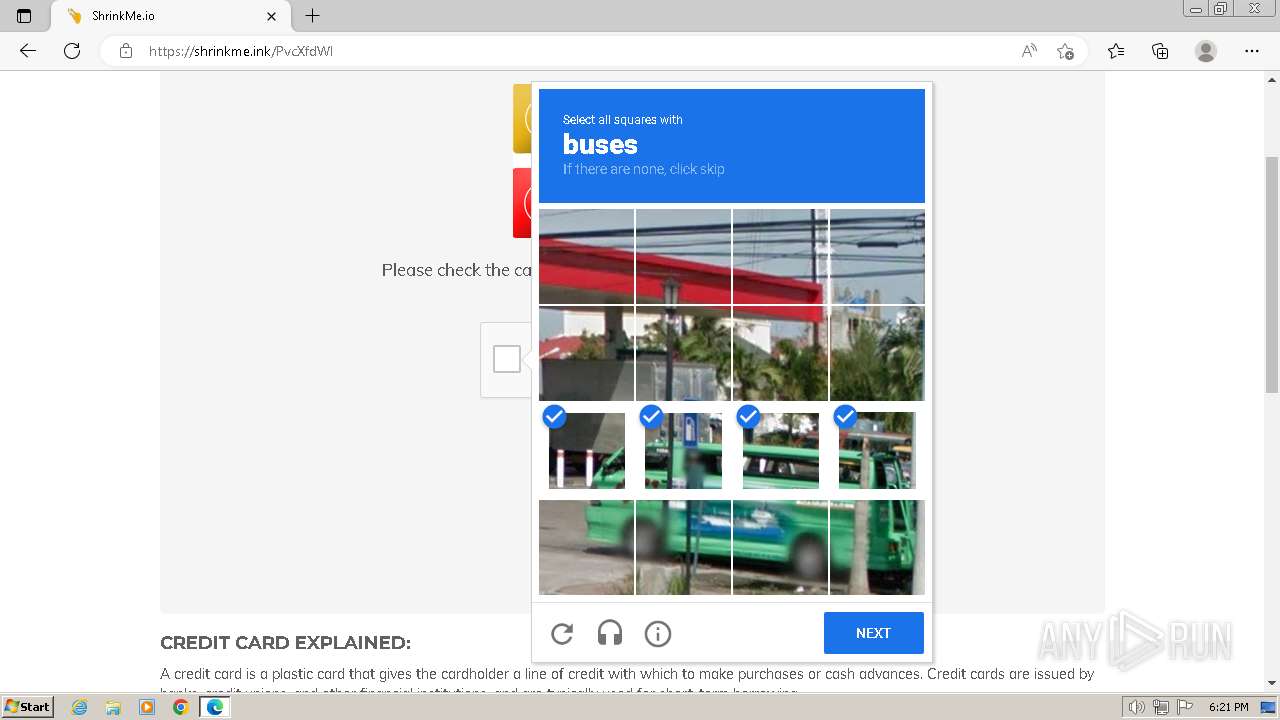Select the ShrinkMe.io browser tab
Image resolution: width=1280 pixels, height=720 pixels.
(x=170, y=16)
